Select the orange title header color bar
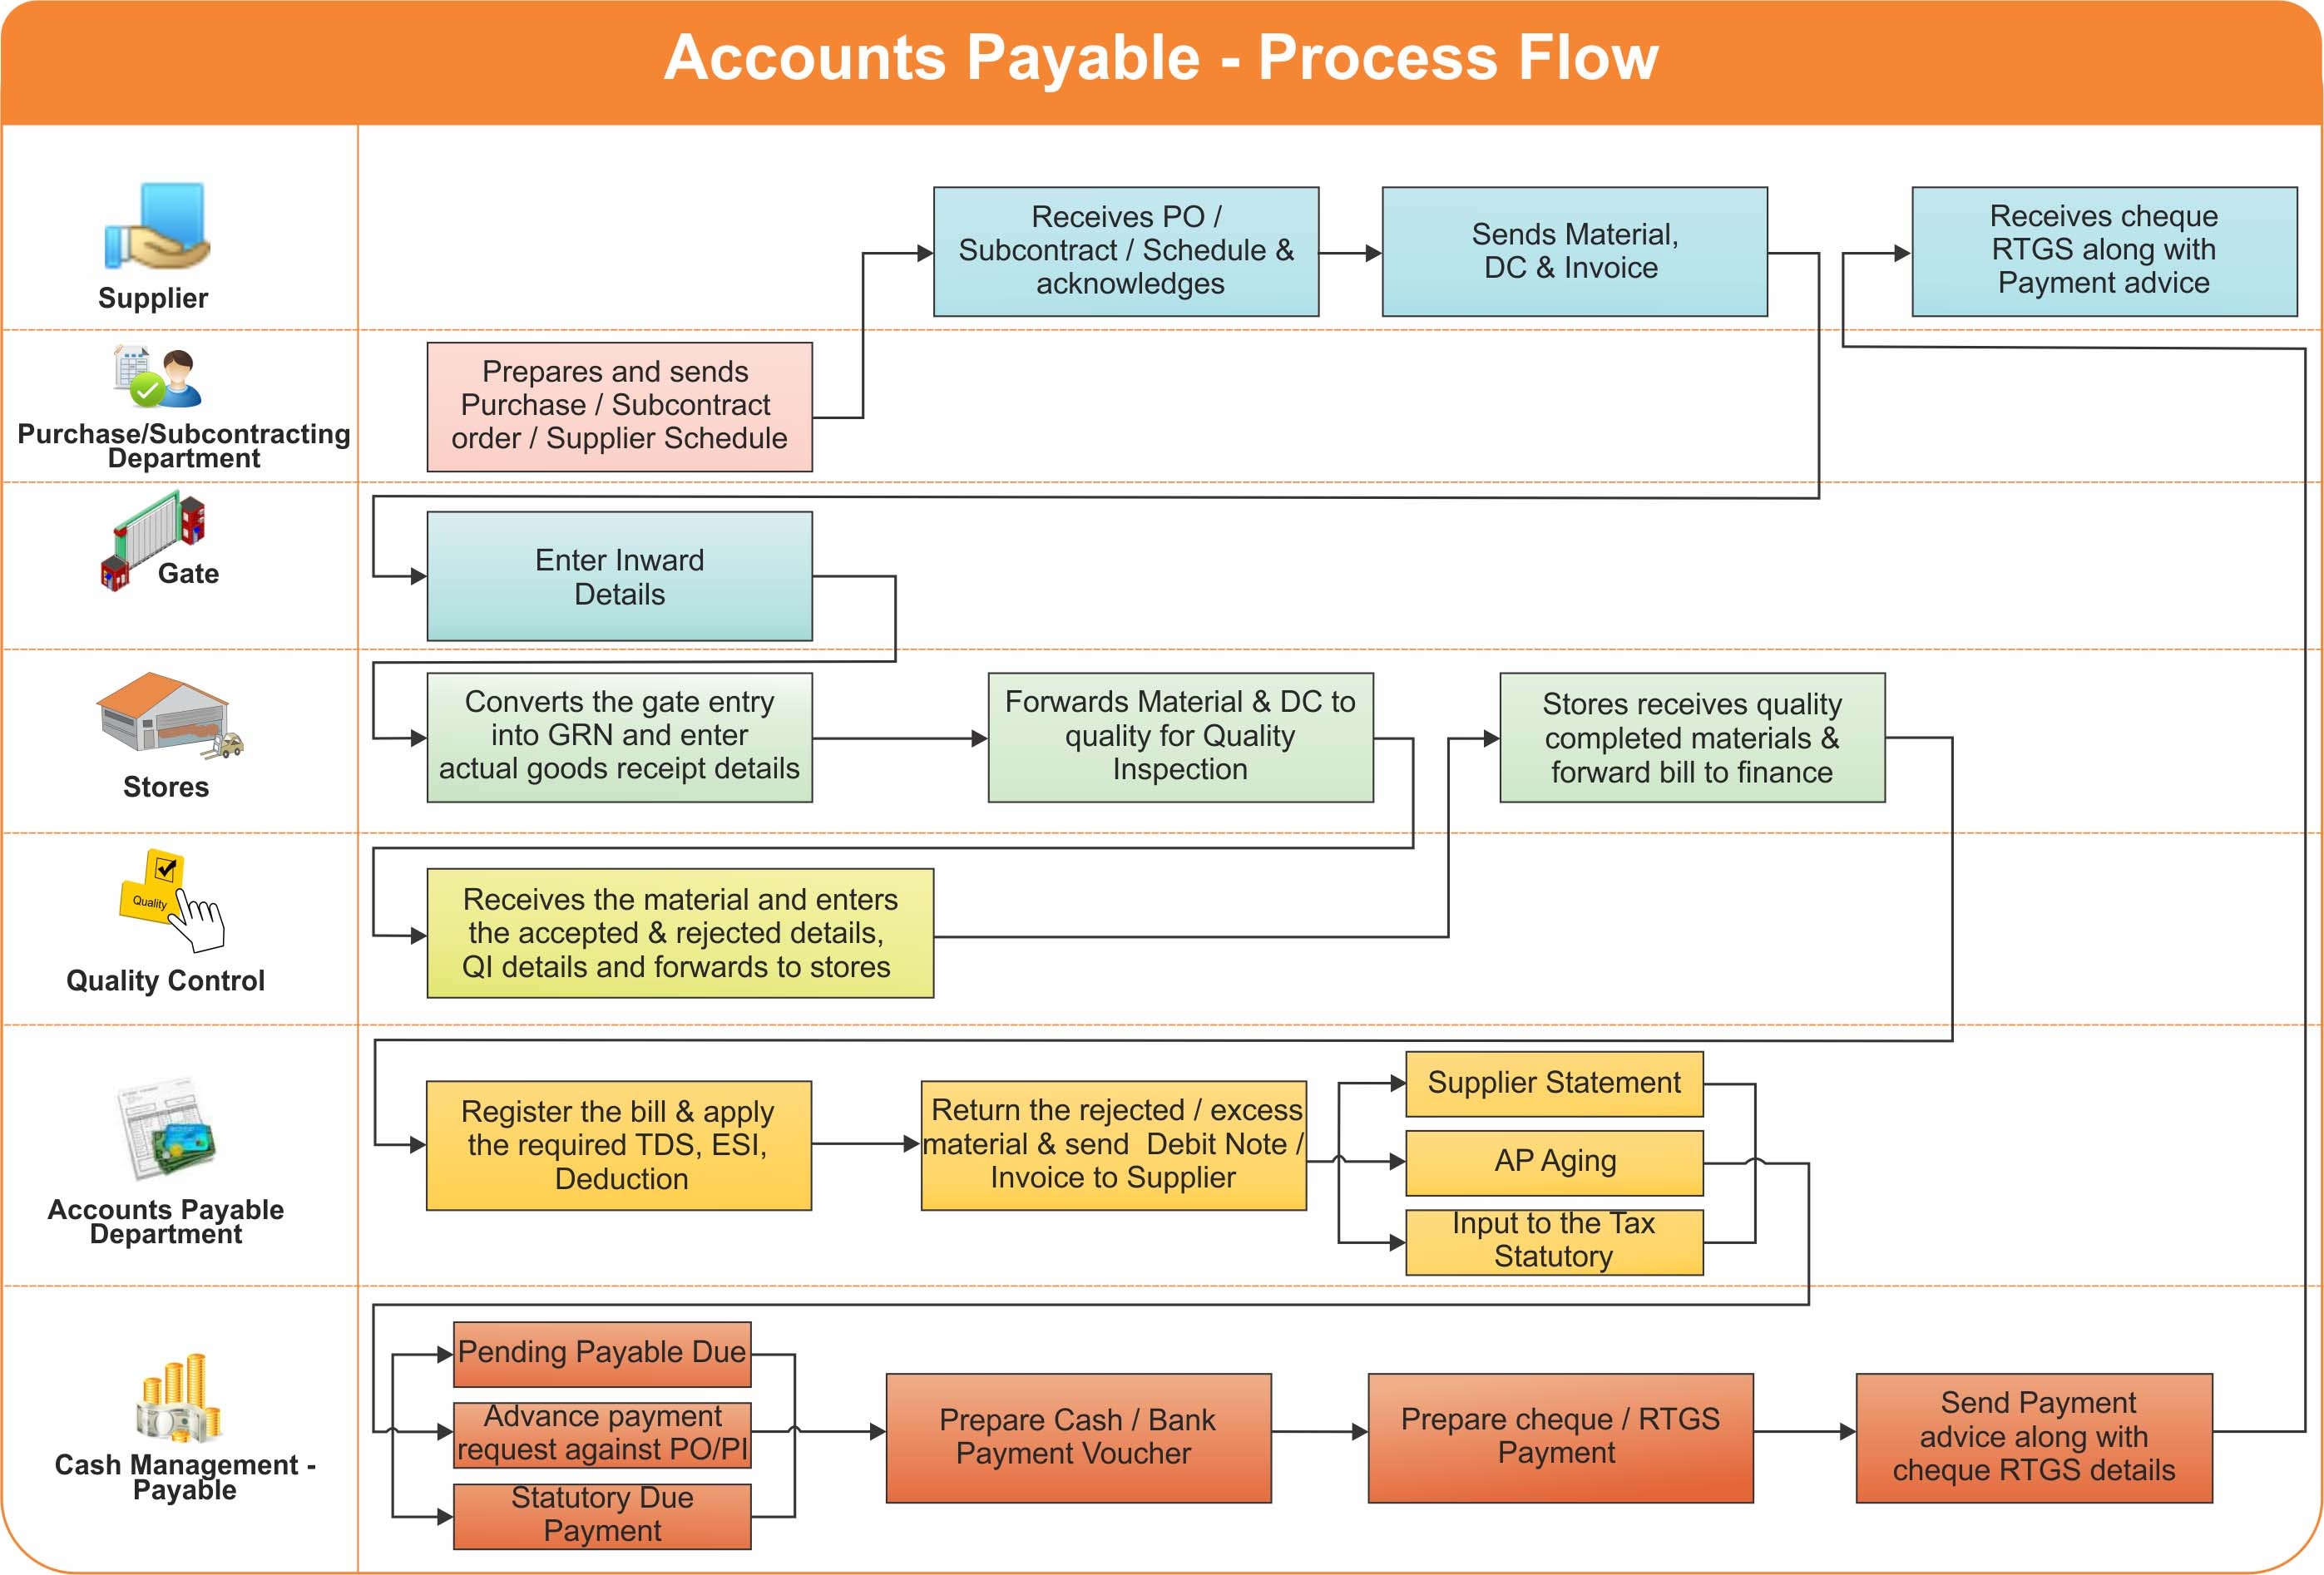The image size is (2324, 1575). [x=1162, y=52]
